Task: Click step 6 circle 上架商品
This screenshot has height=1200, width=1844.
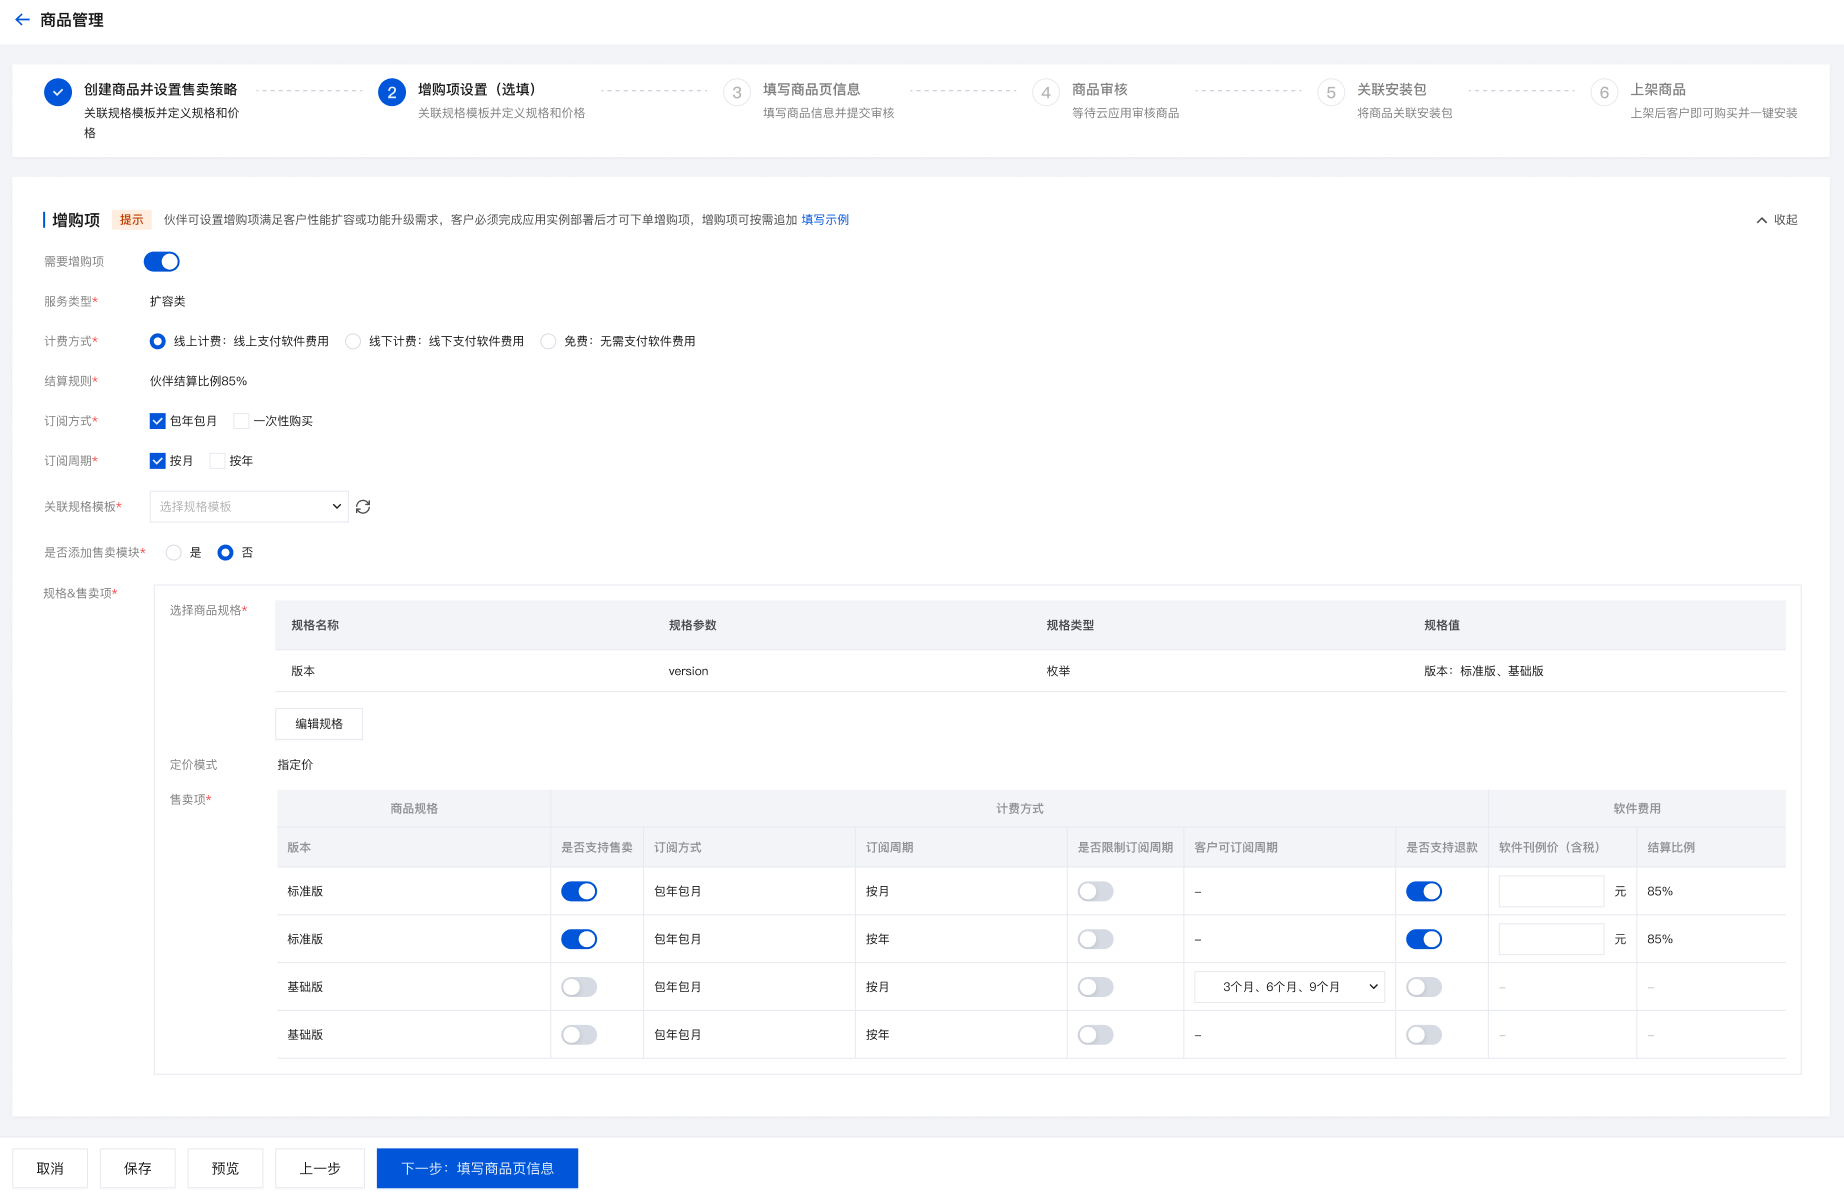Action: pyautogui.click(x=1604, y=93)
